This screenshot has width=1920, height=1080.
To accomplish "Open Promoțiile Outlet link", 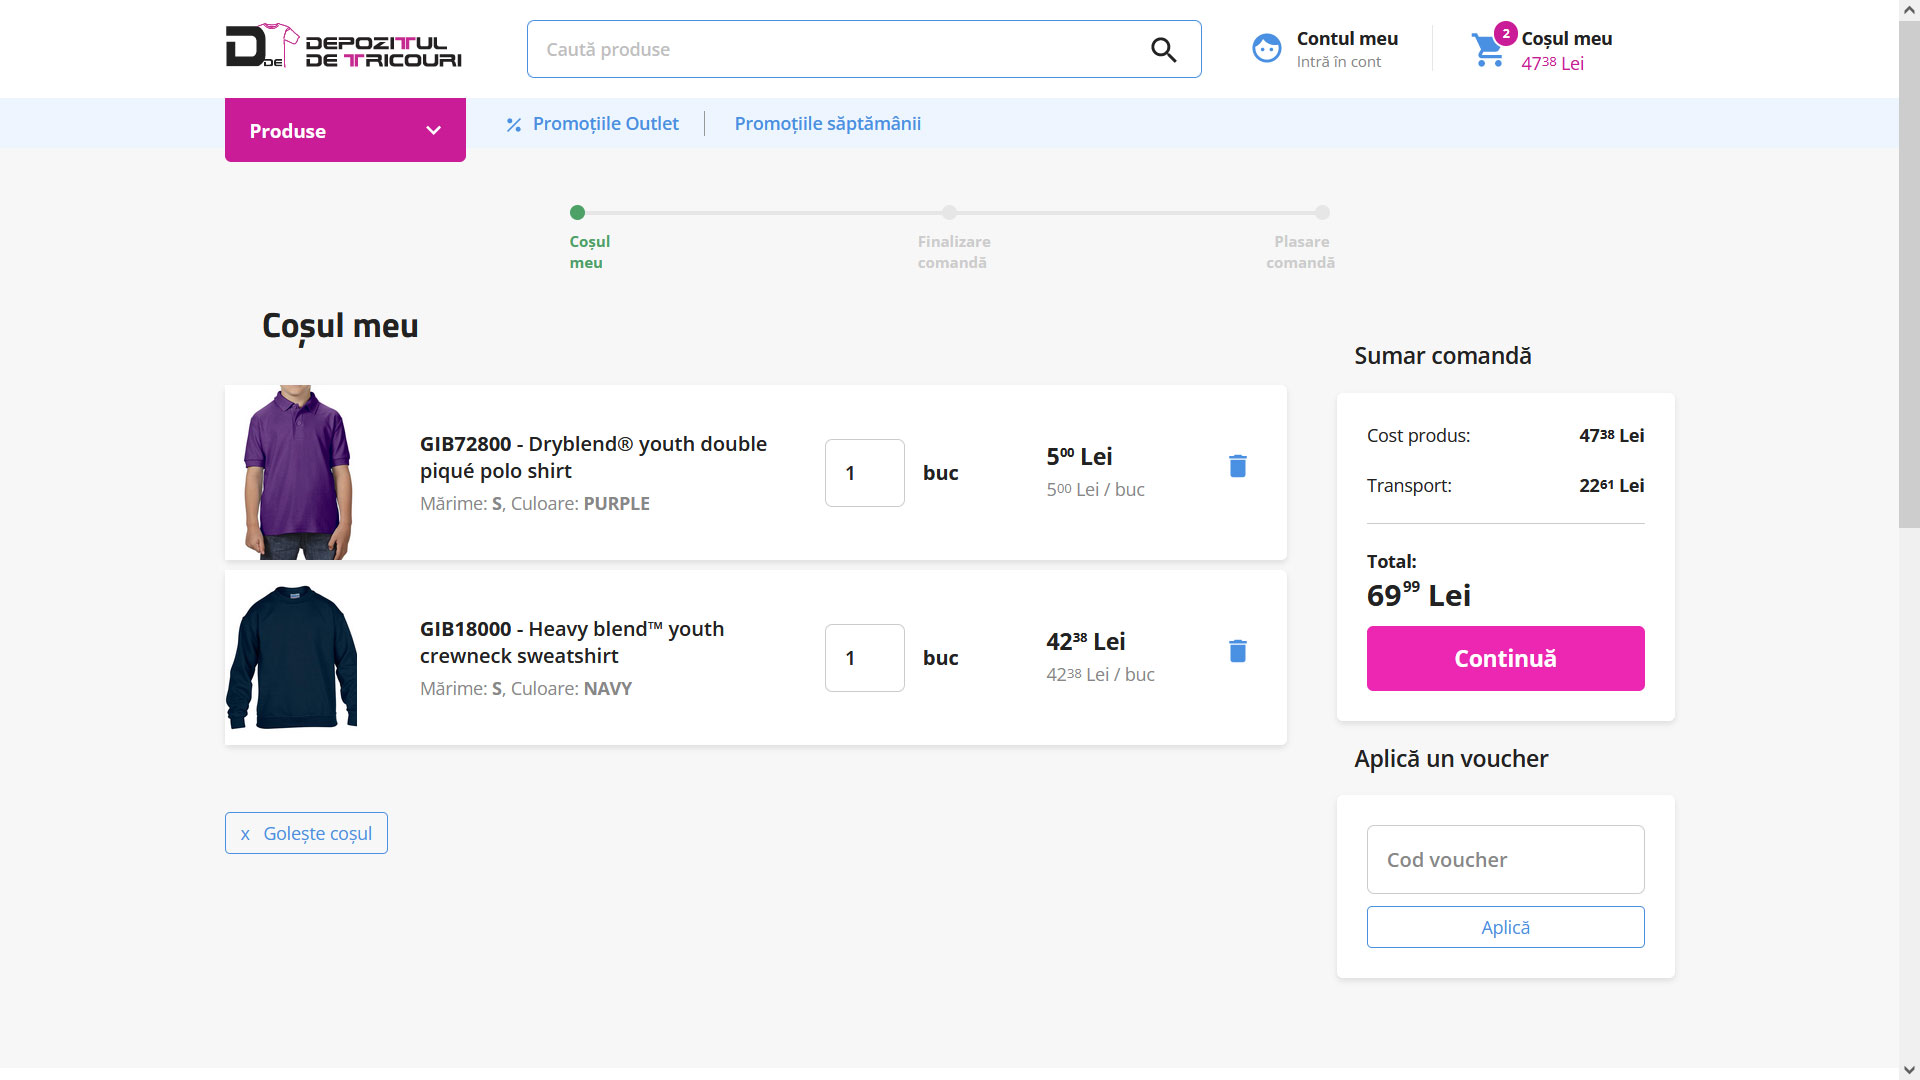I will pyautogui.click(x=605, y=124).
